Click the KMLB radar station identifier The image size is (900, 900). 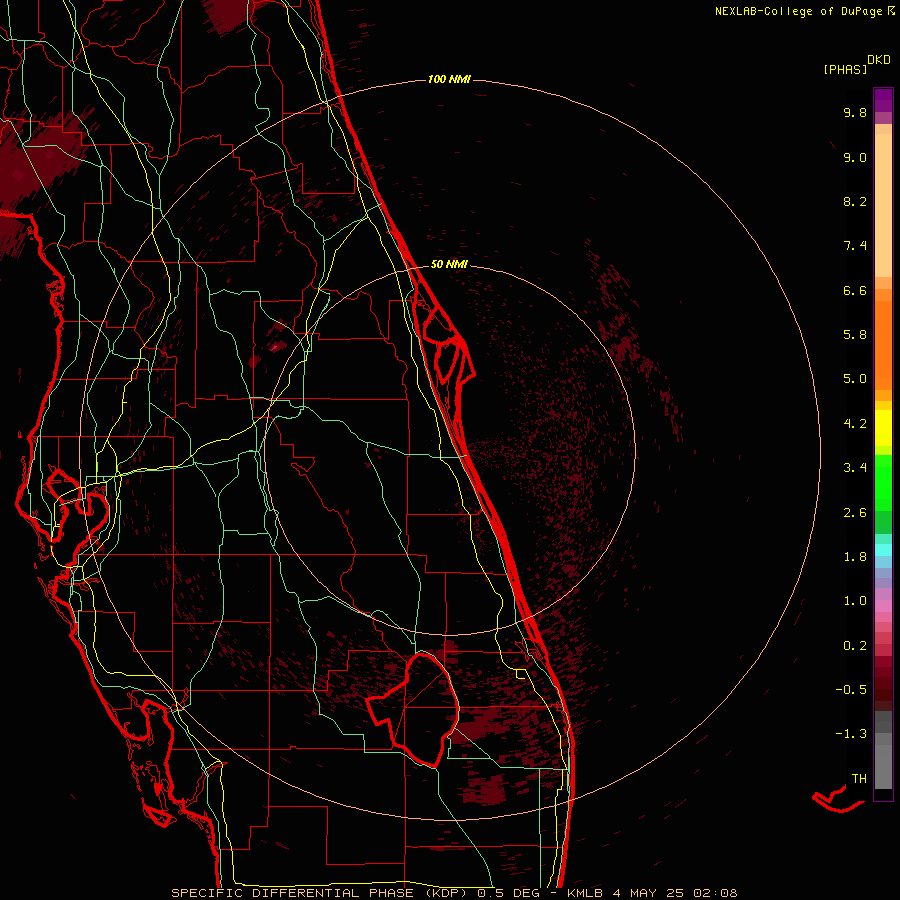click(585, 893)
